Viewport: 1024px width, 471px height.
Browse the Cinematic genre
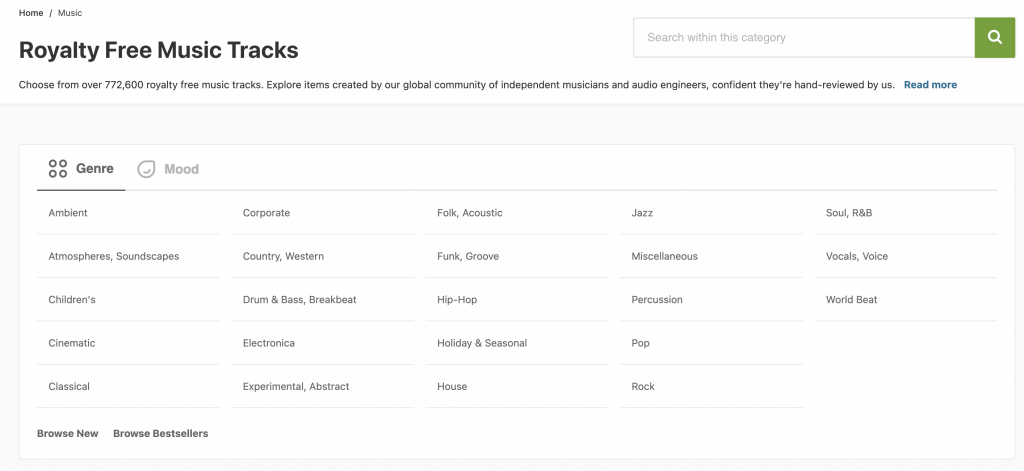tap(72, 343)
